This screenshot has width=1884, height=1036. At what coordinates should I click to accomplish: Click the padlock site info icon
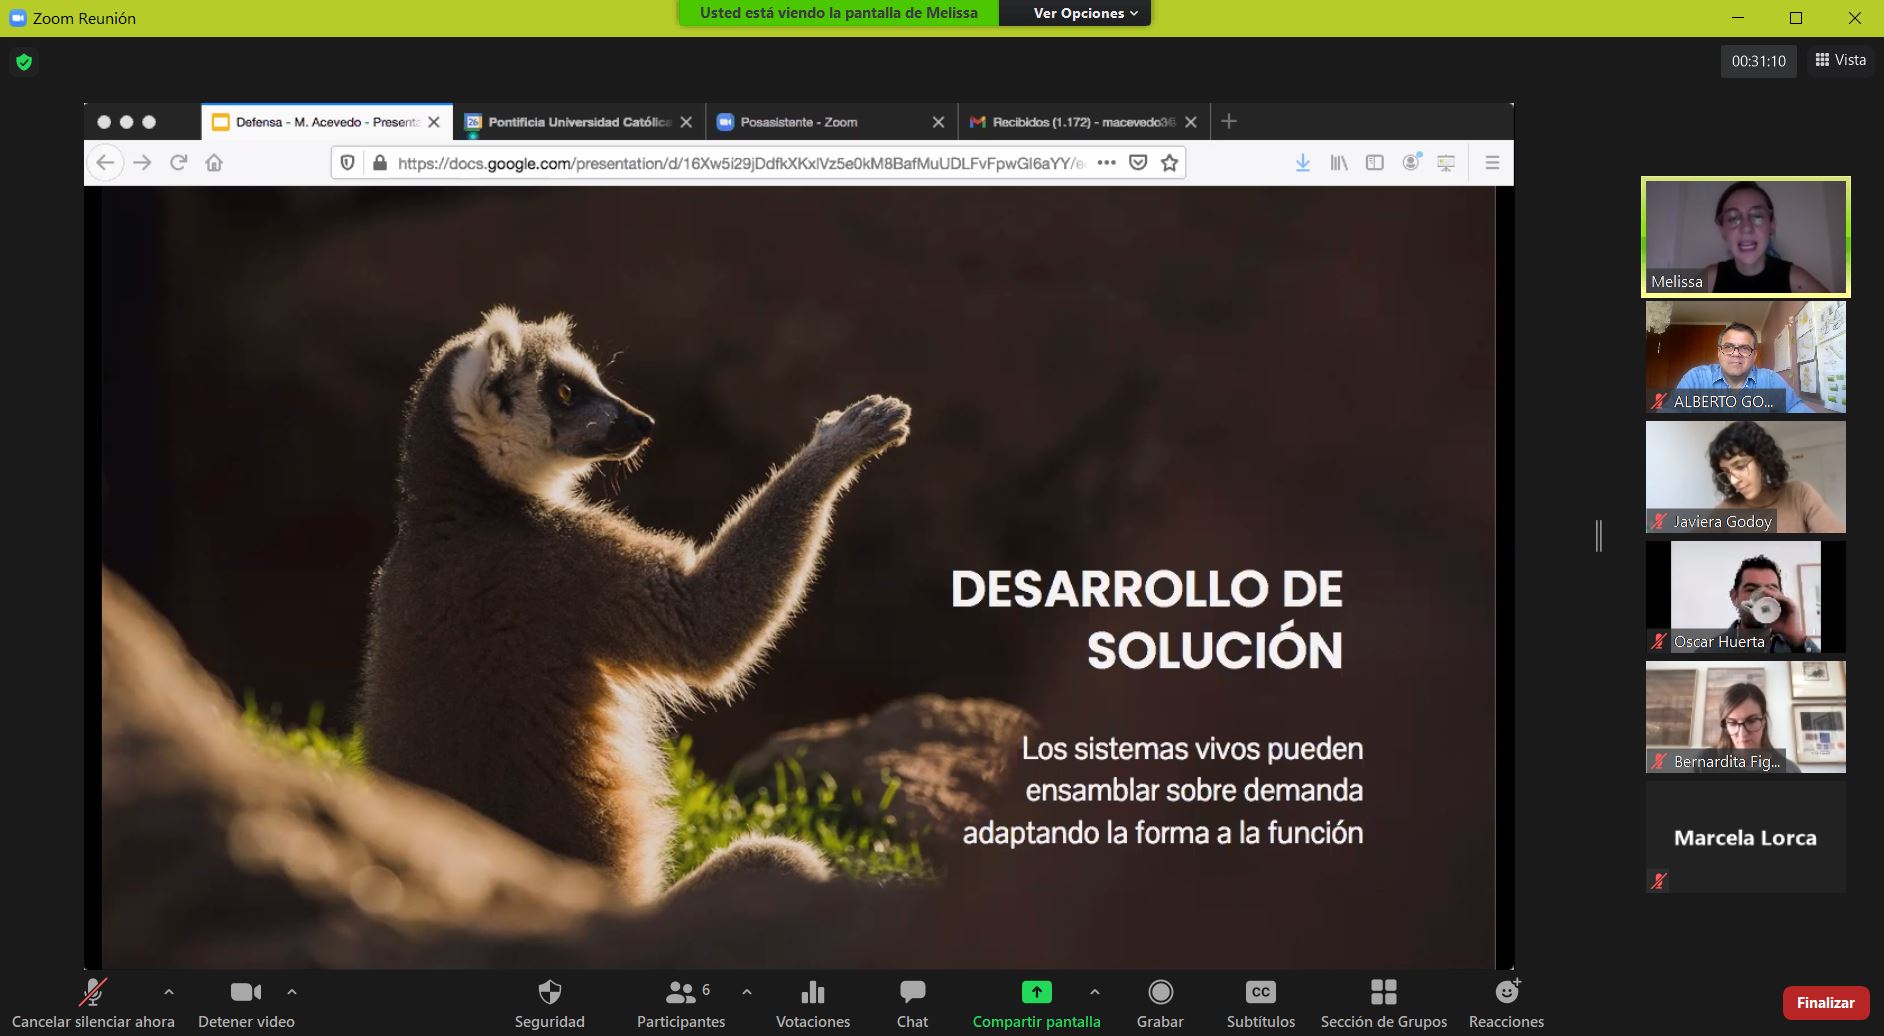click(379, 162)
